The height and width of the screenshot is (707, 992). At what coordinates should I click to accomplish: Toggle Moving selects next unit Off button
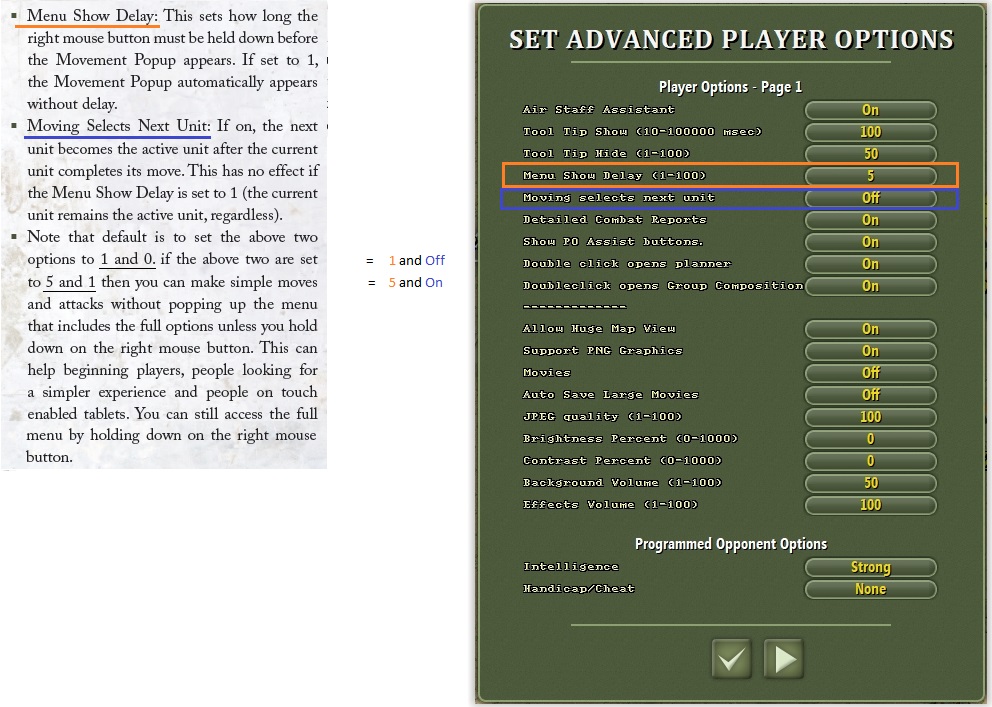click(x=871, y=198)
